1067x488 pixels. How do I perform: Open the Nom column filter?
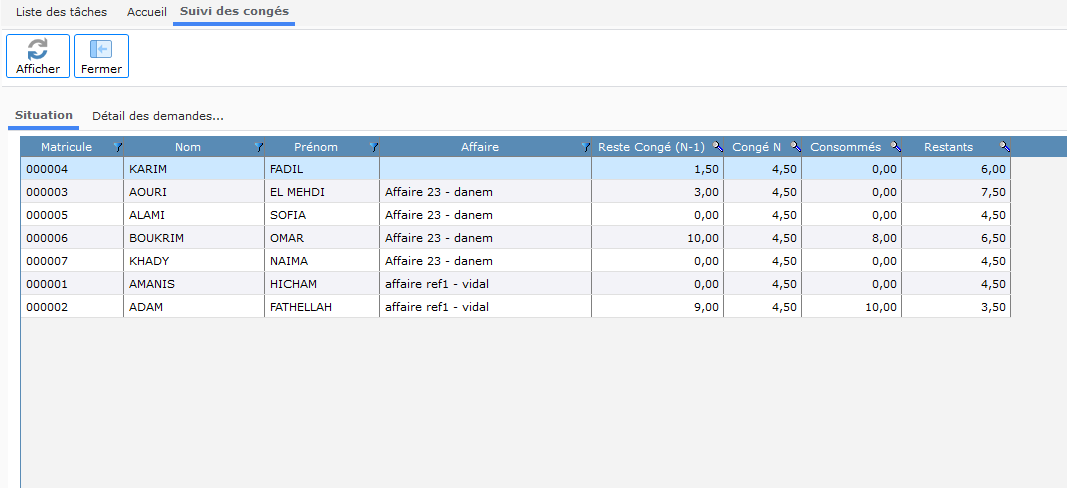pyautogui.click(x=258, y=147)
